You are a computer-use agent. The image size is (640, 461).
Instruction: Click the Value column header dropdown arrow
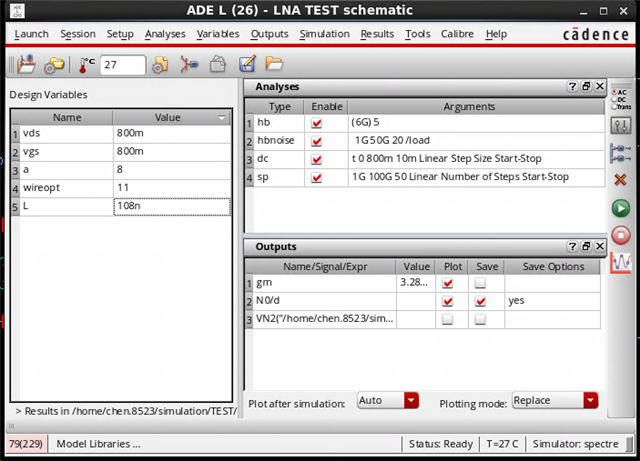point(221,118)
